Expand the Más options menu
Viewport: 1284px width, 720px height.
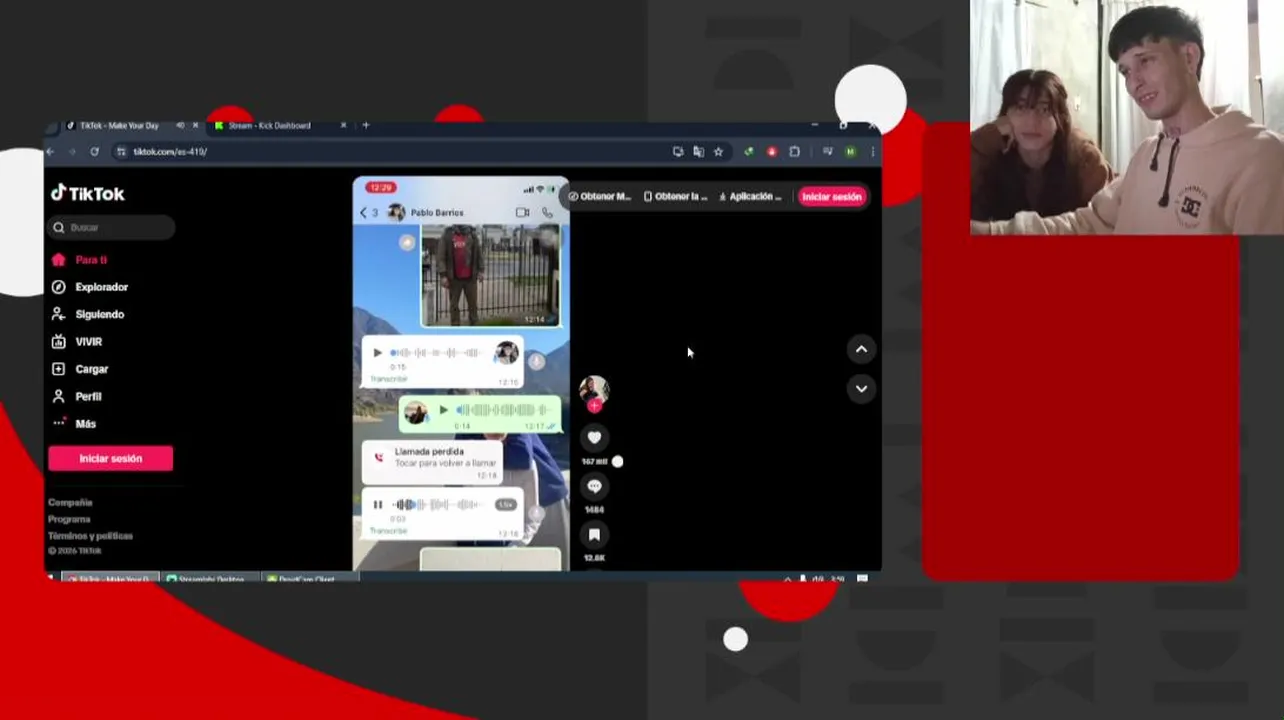(x=74, y=424)
